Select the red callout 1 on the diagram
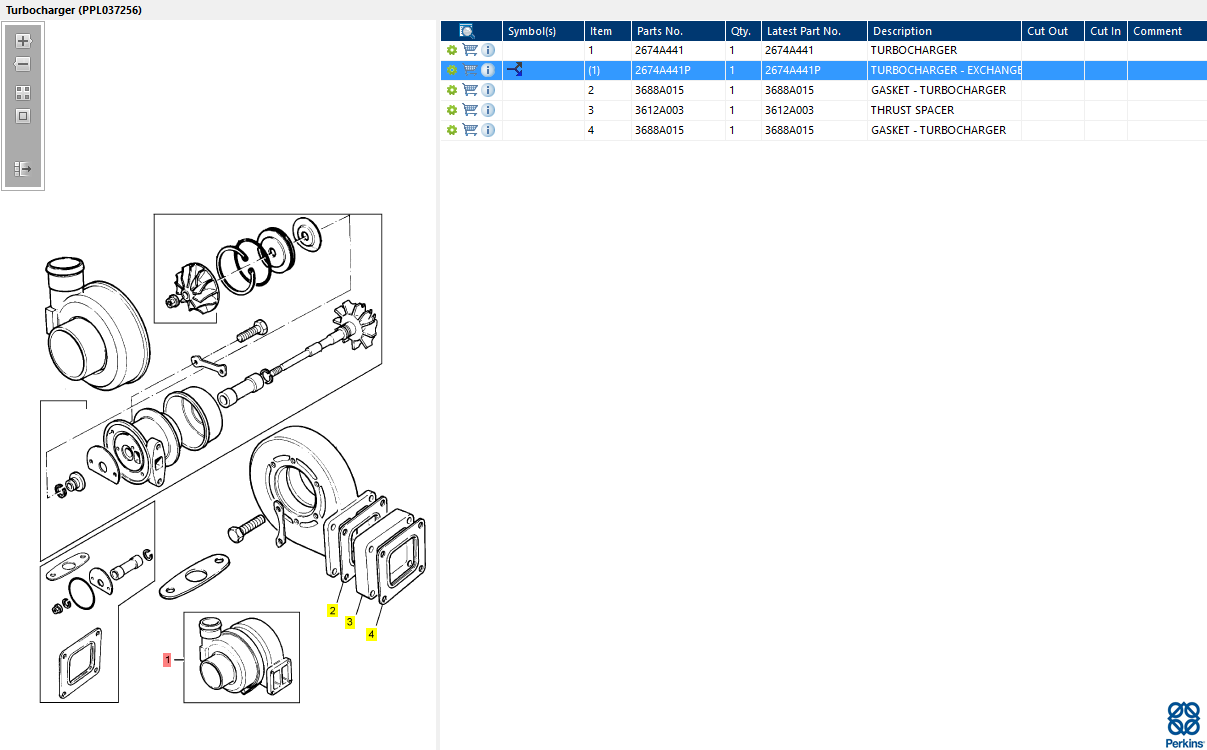 168,660
